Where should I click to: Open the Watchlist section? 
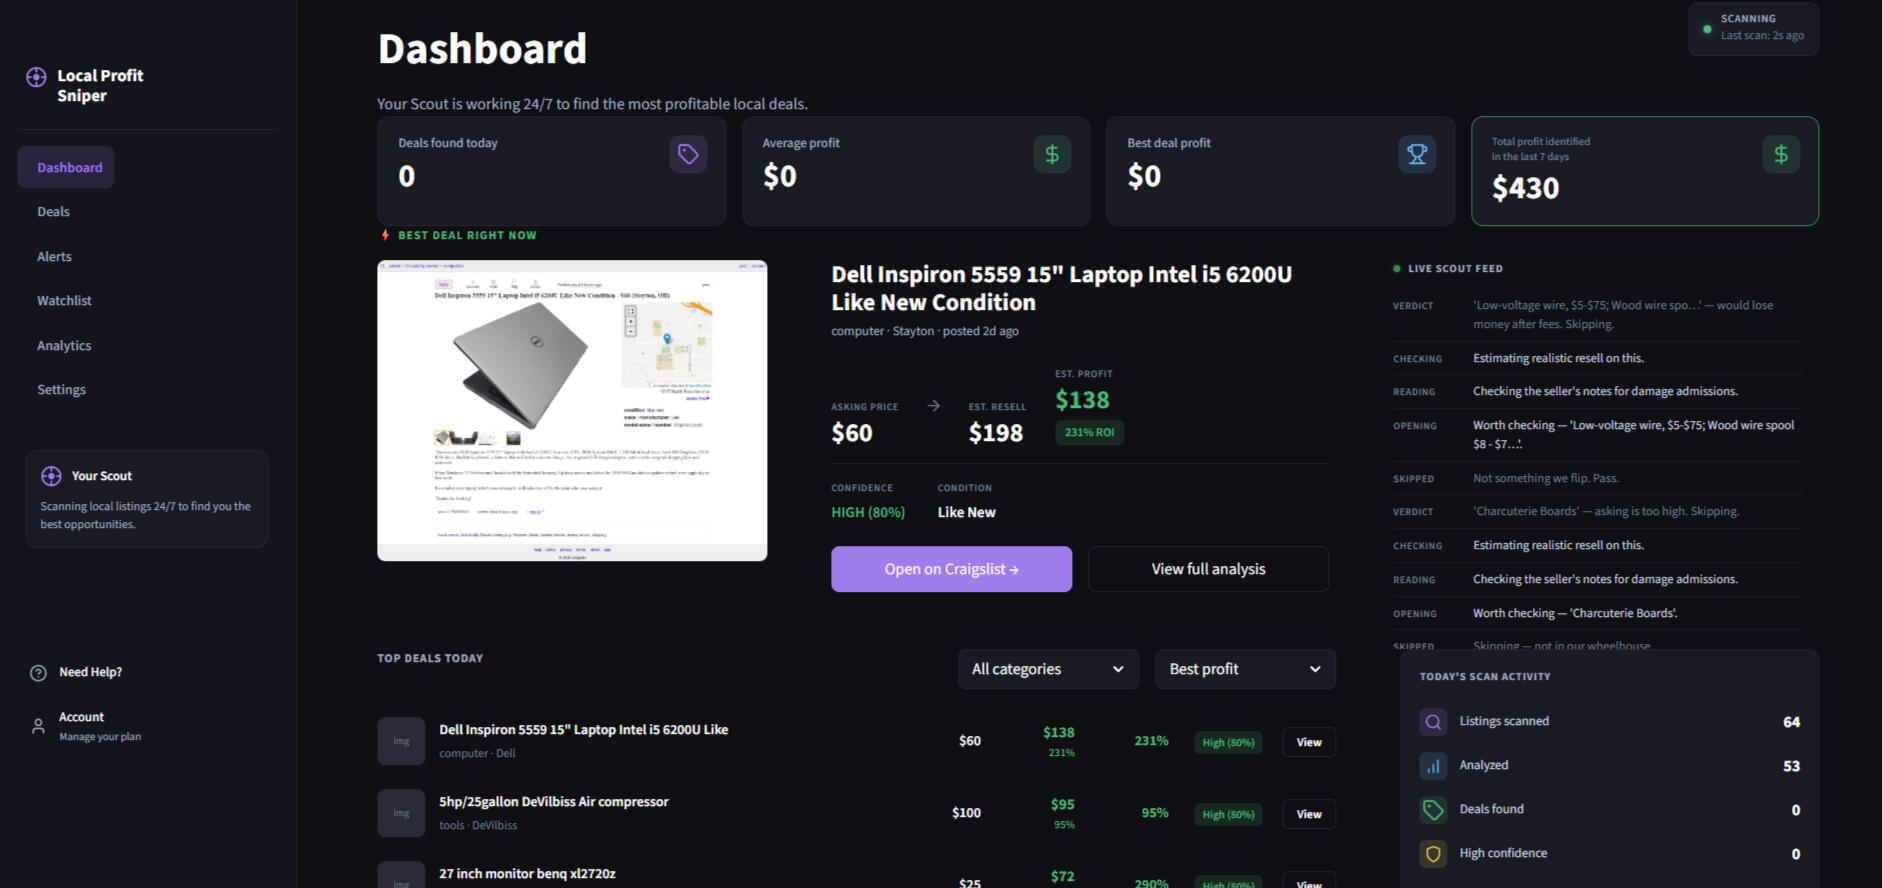64,301
